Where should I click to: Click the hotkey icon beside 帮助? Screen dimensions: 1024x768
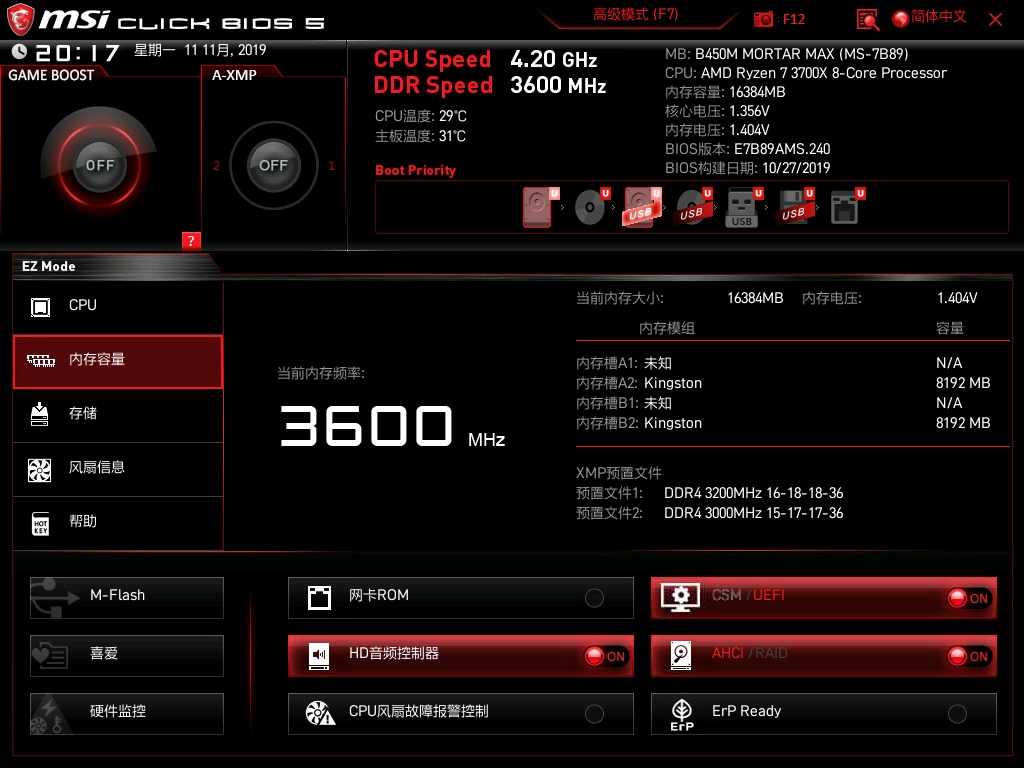click(40, 524)
